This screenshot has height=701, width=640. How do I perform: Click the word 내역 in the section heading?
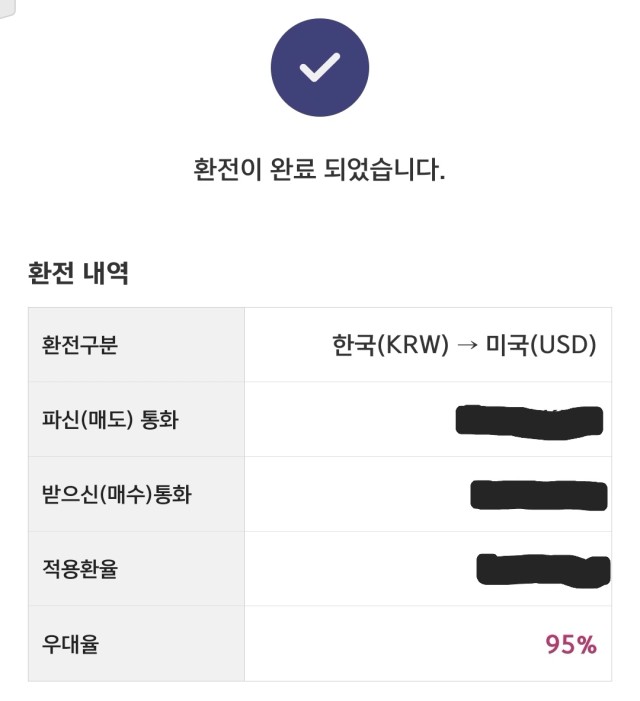click(x=106, y=273)
